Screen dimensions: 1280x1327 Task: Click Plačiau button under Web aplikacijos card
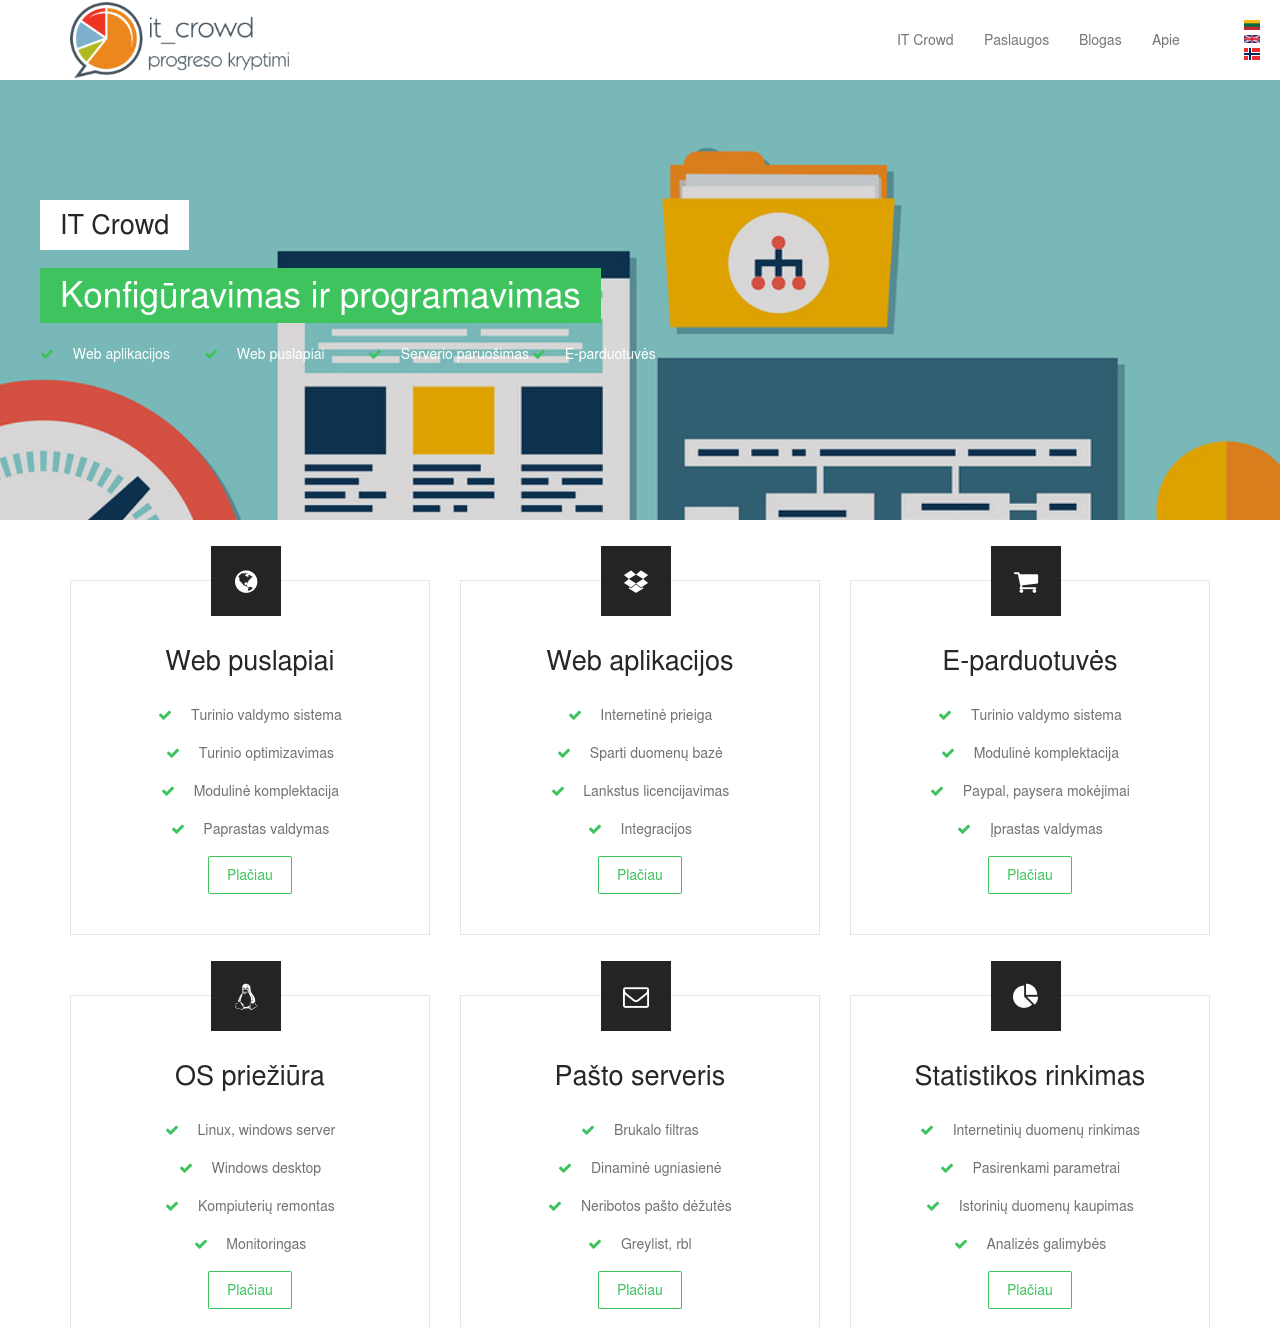640,875
